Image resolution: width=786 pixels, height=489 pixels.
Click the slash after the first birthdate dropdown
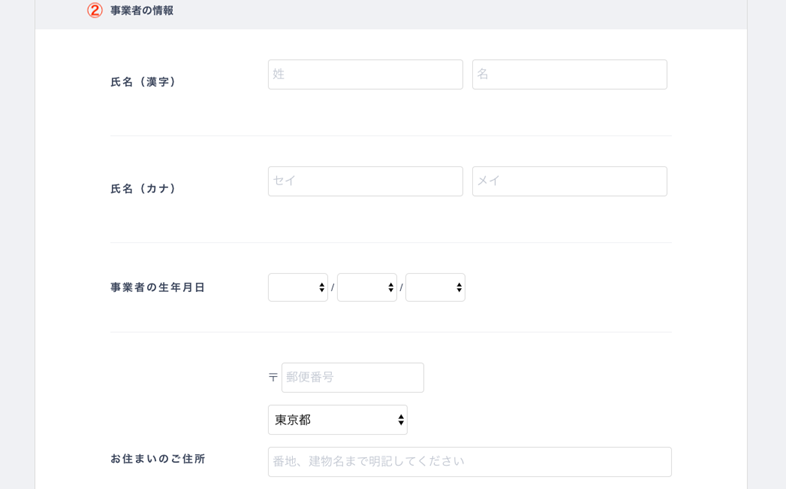click(x=332, y=288)
